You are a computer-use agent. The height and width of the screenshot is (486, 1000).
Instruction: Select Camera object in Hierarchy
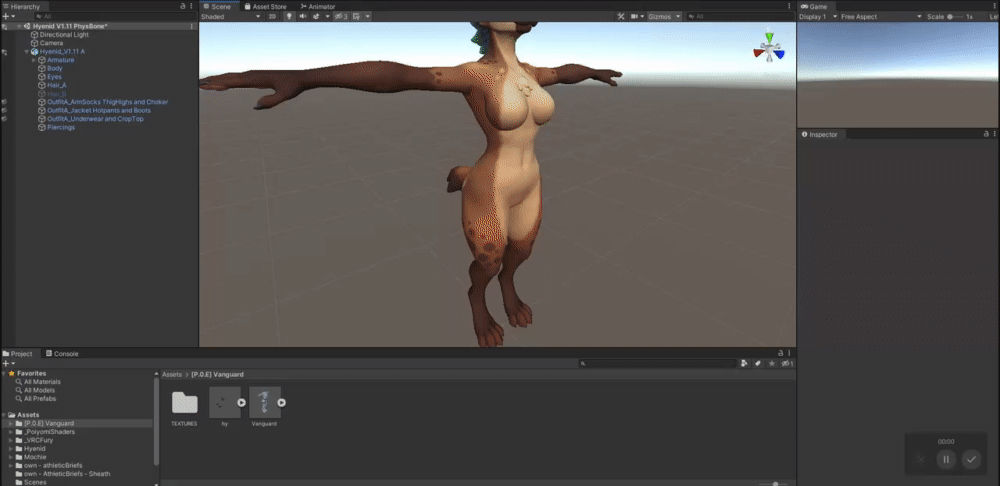[51, 43]
